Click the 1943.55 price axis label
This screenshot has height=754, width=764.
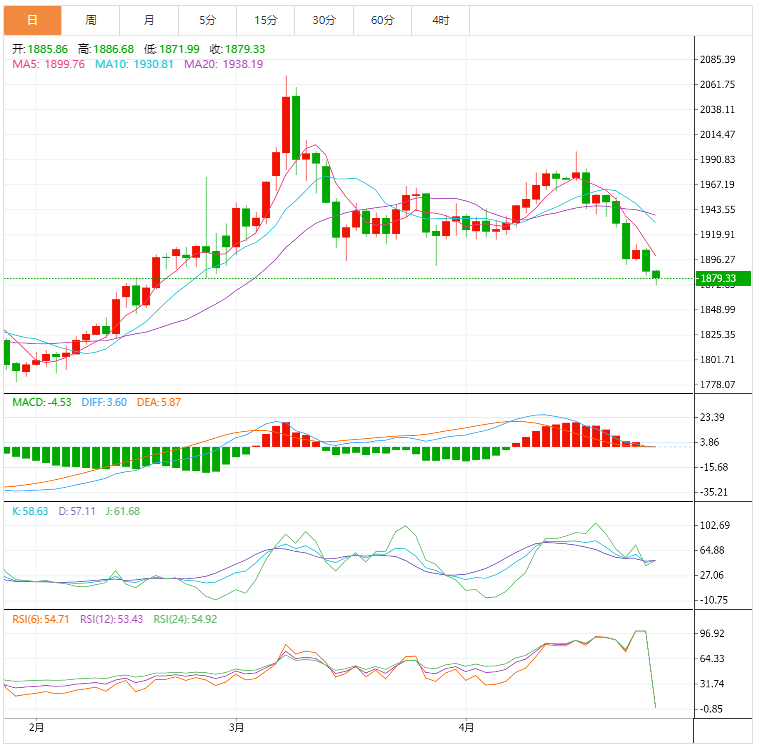717,210
